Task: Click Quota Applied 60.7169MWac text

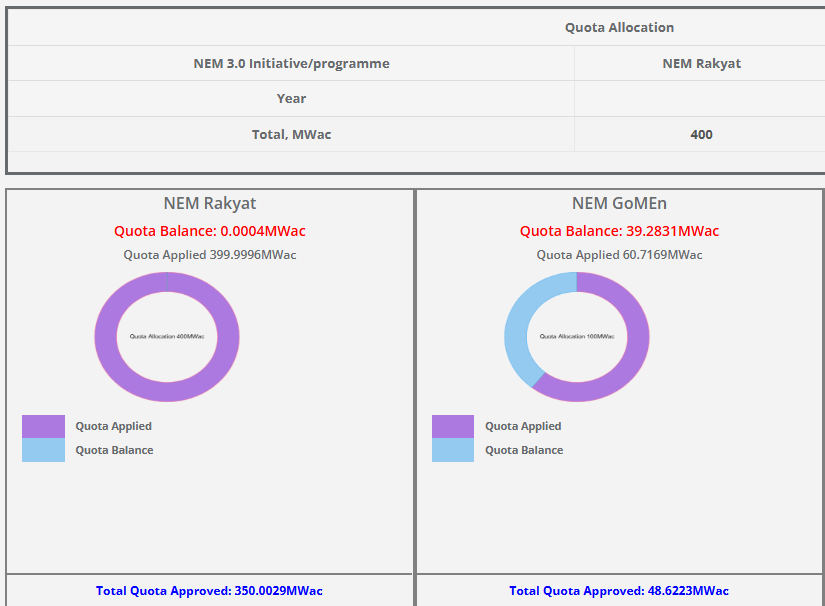Action: point(619,255)
